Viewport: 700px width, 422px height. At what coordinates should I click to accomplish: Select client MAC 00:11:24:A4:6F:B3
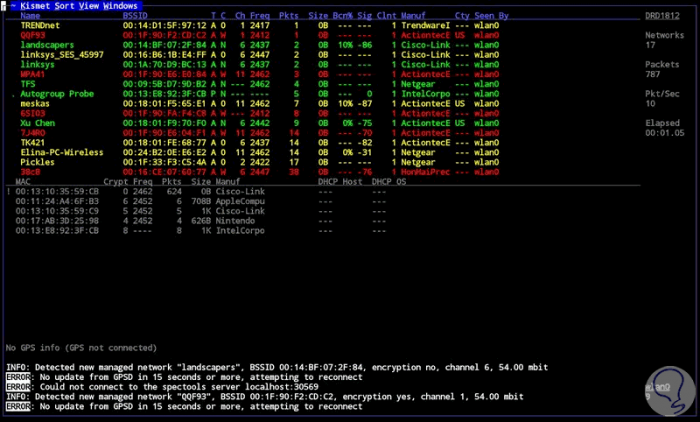tap(57, 201)
